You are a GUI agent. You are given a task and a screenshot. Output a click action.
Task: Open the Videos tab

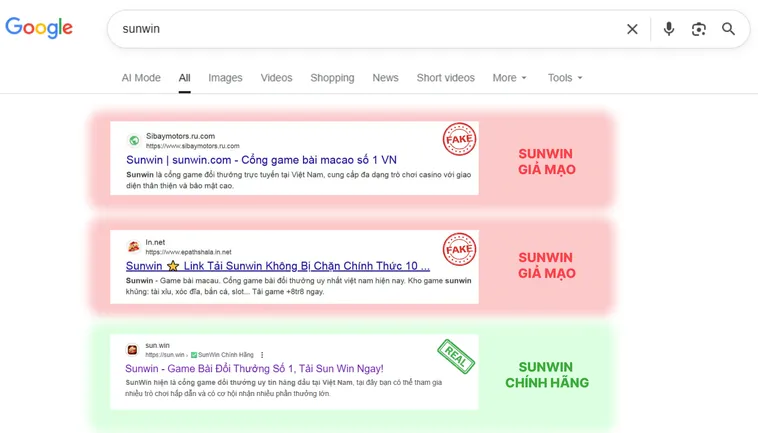(277, 78)
